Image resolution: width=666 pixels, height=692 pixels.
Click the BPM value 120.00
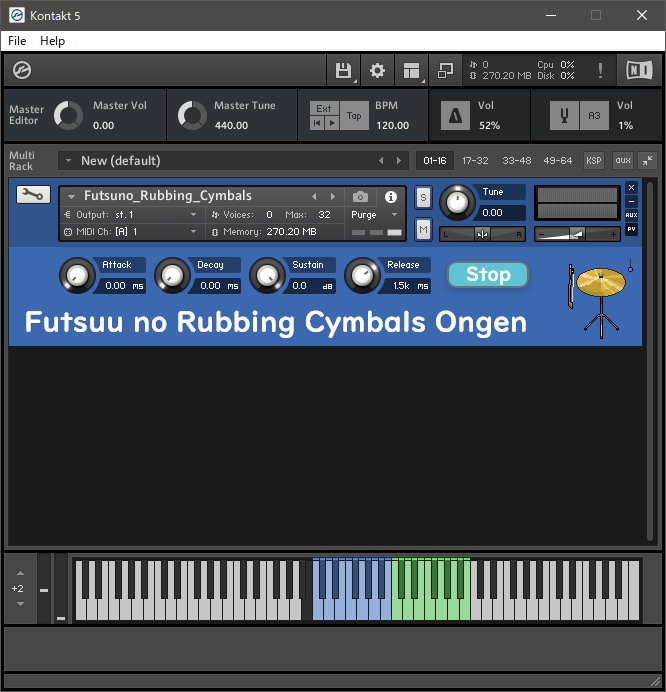(x=392, y=125)
